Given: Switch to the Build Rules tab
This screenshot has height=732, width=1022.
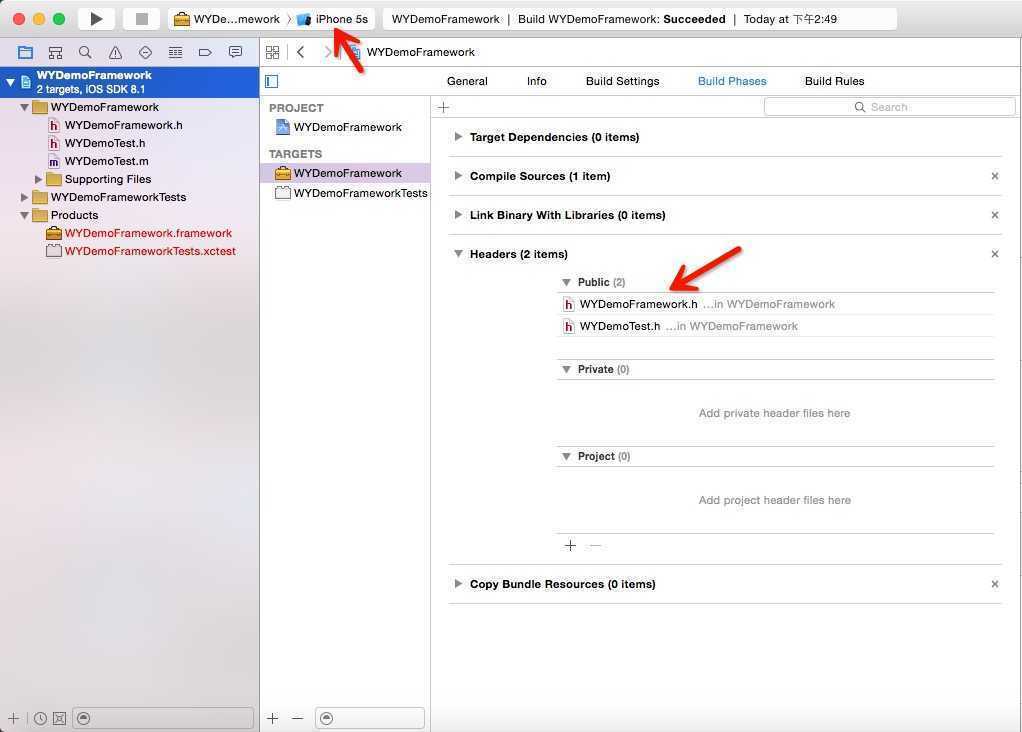Looking at the screenshot, I should pyautogui.click(x=834, y=81).
